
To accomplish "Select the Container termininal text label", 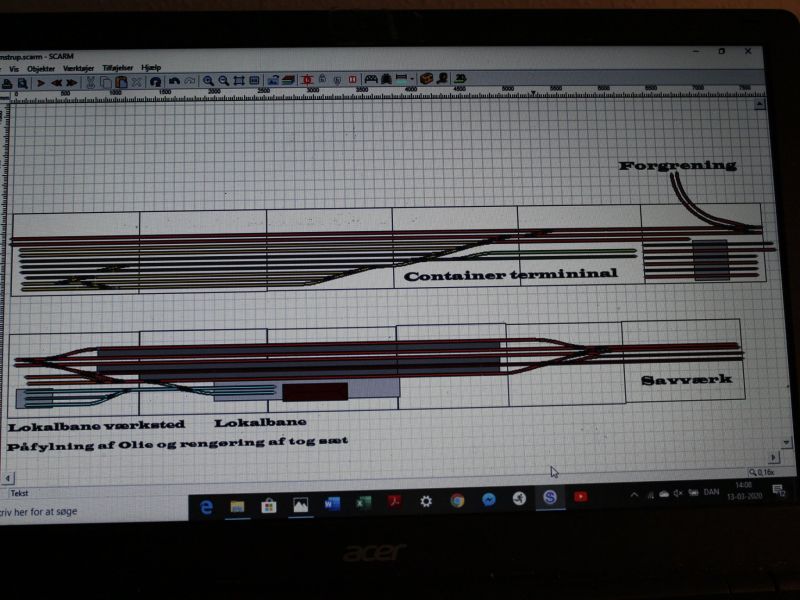I will [510, 273].
